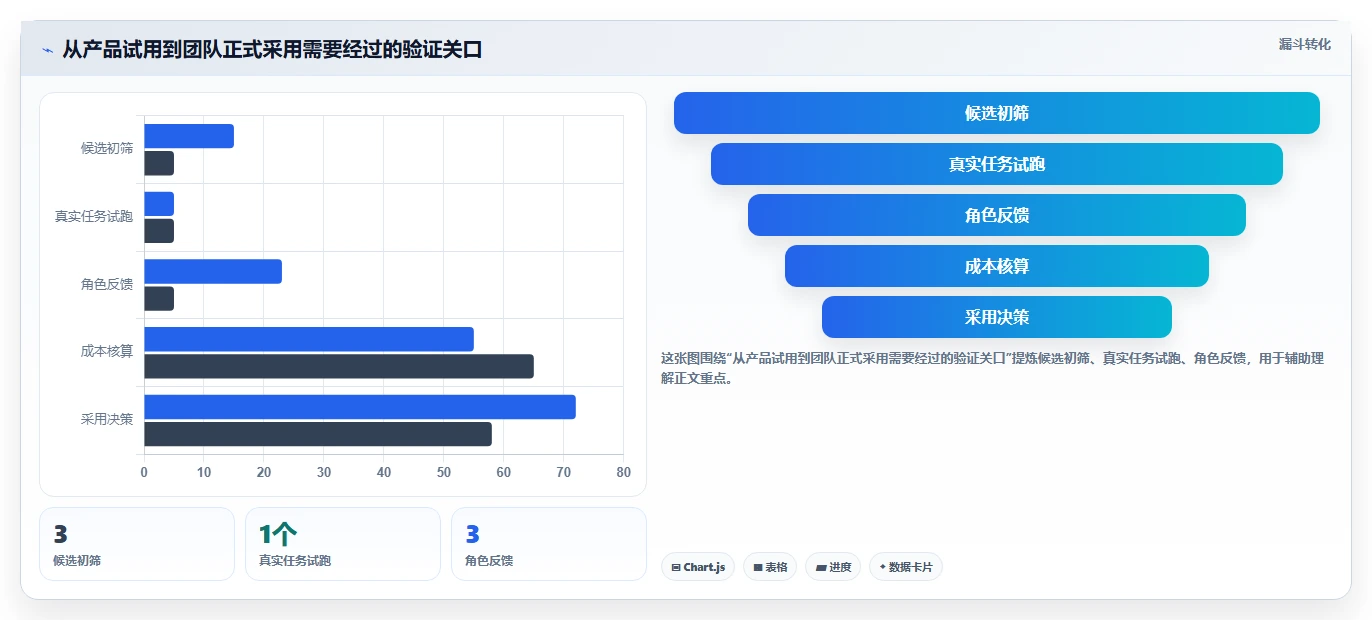Click the dark bar for 角色反馈
1372x620 pixels.
click(159, 298)
